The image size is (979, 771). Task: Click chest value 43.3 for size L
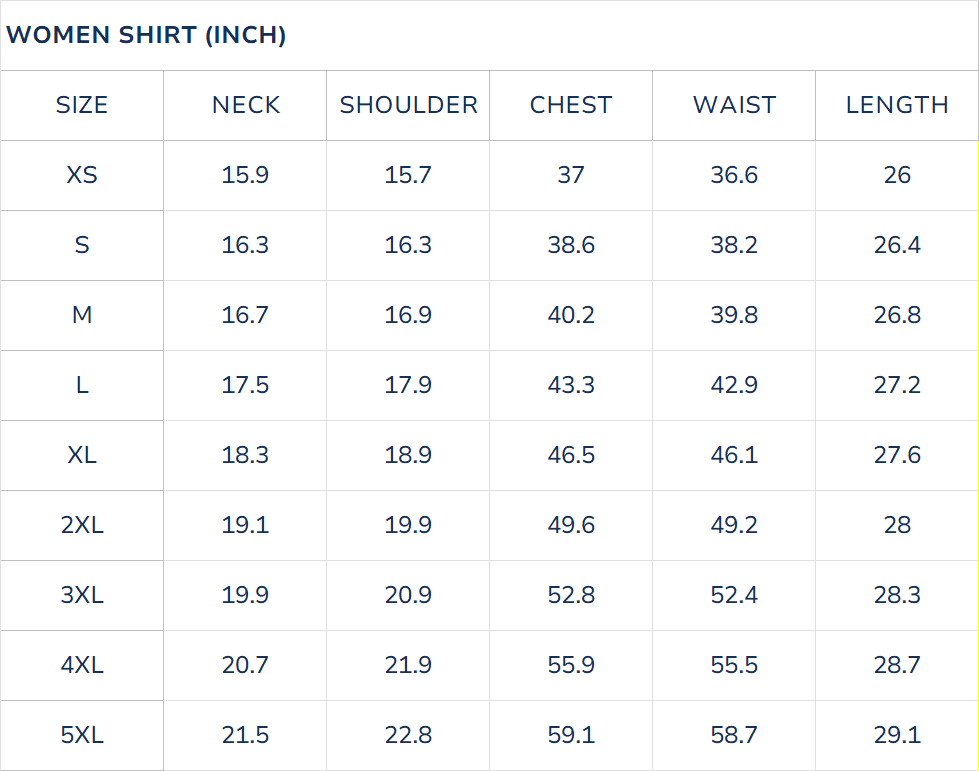point(571,385)
